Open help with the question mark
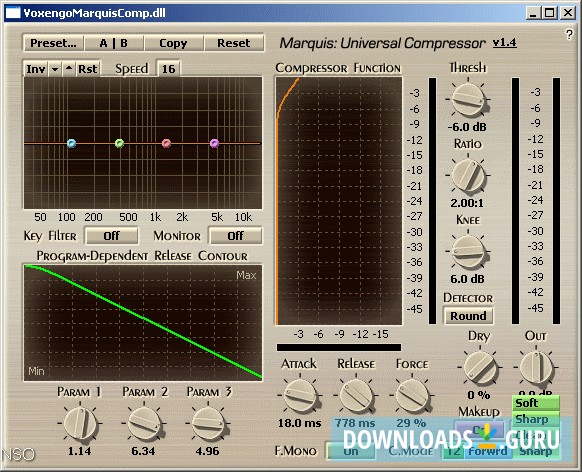 tap(569, 35)
